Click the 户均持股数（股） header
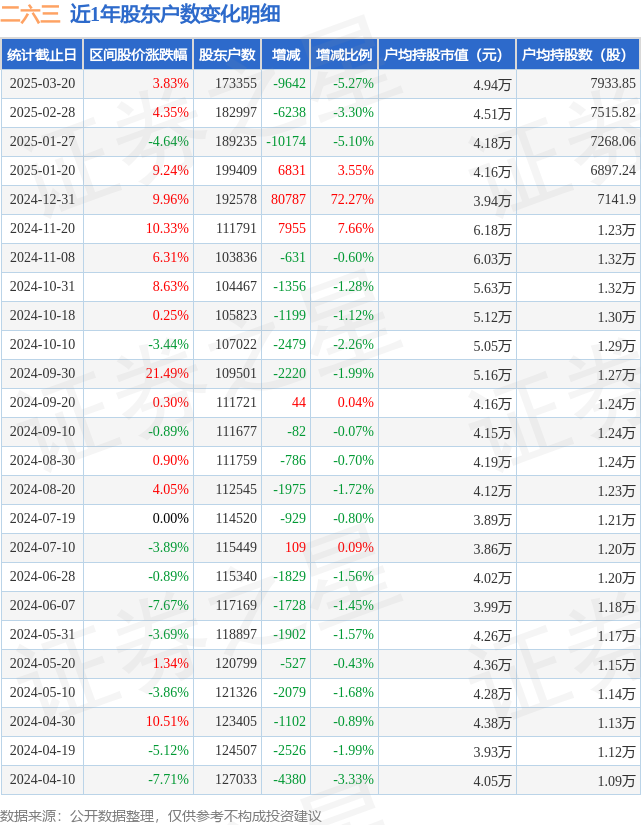 coord(578,55)
